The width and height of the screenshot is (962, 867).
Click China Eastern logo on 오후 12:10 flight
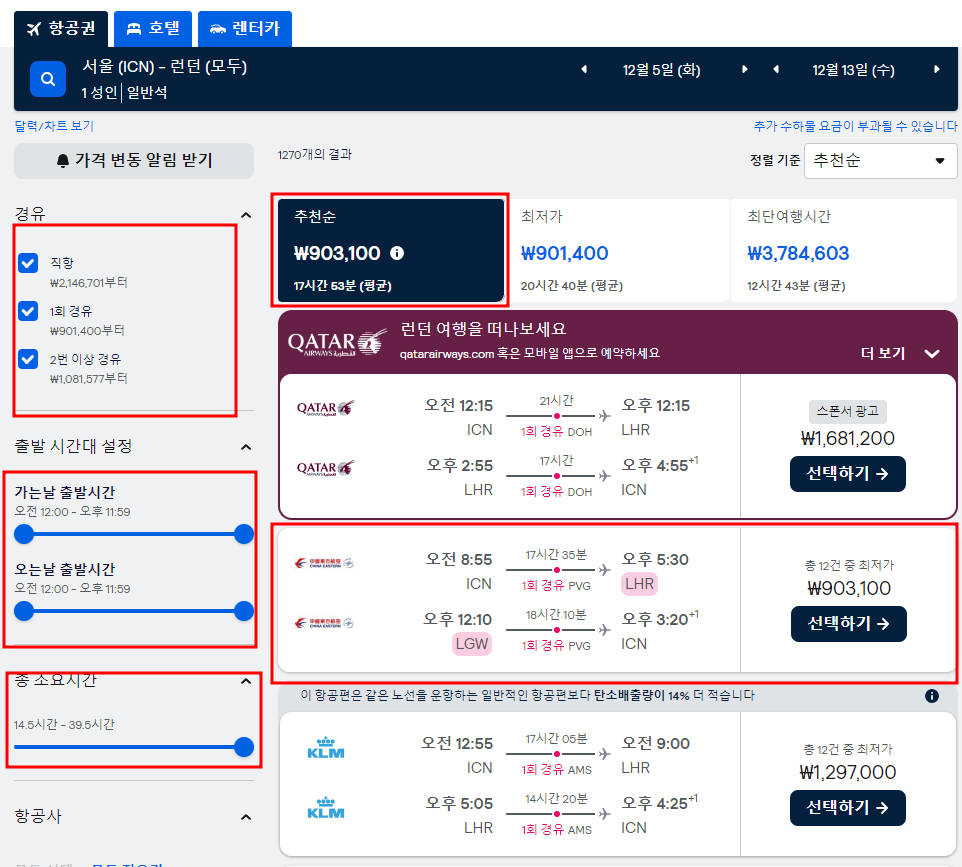click(x=324, y=623)
